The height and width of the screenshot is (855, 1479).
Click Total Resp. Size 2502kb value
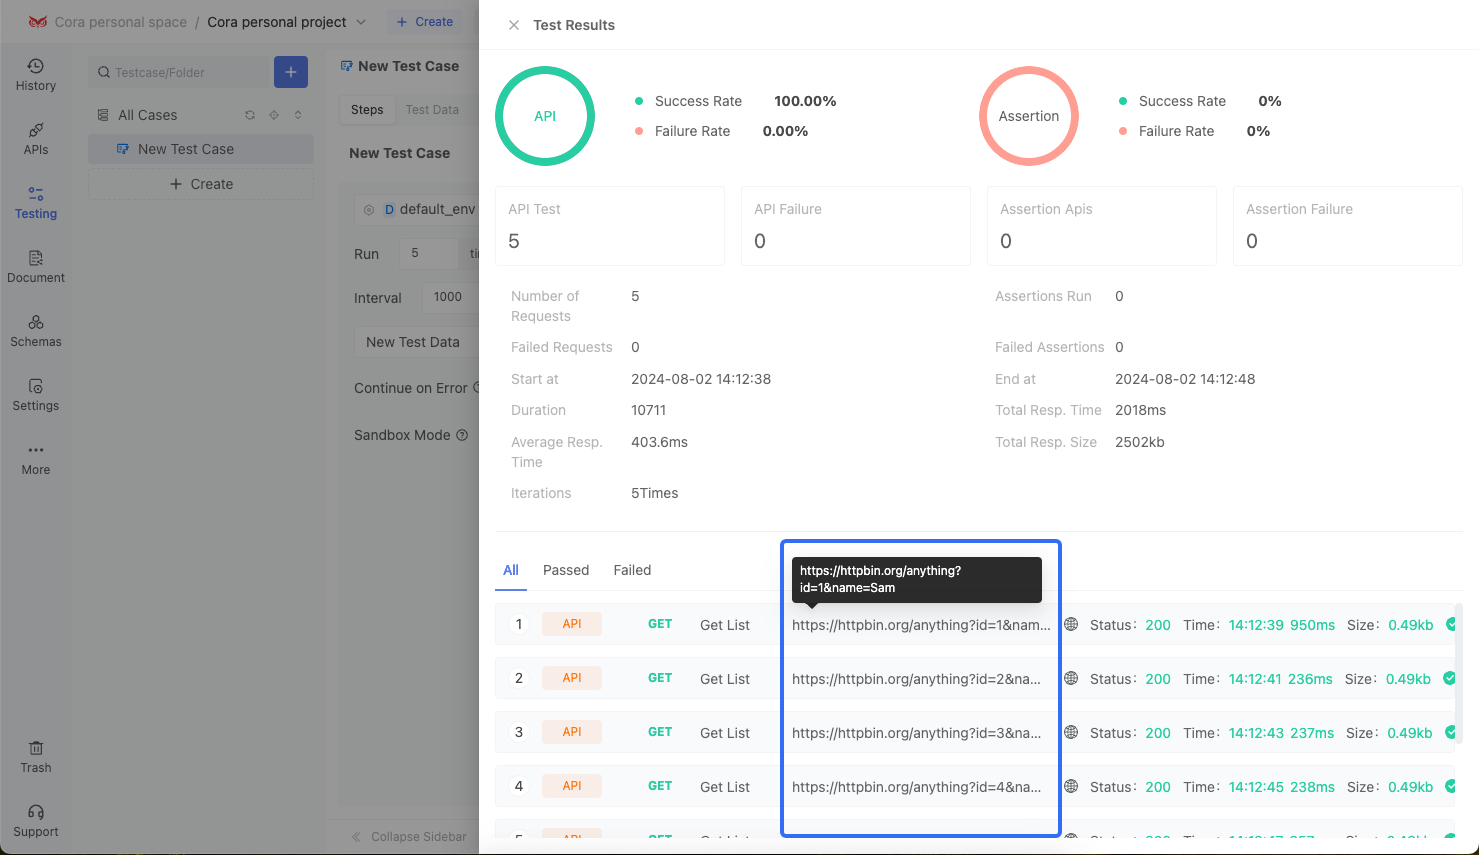click(x=1140, y=442)
